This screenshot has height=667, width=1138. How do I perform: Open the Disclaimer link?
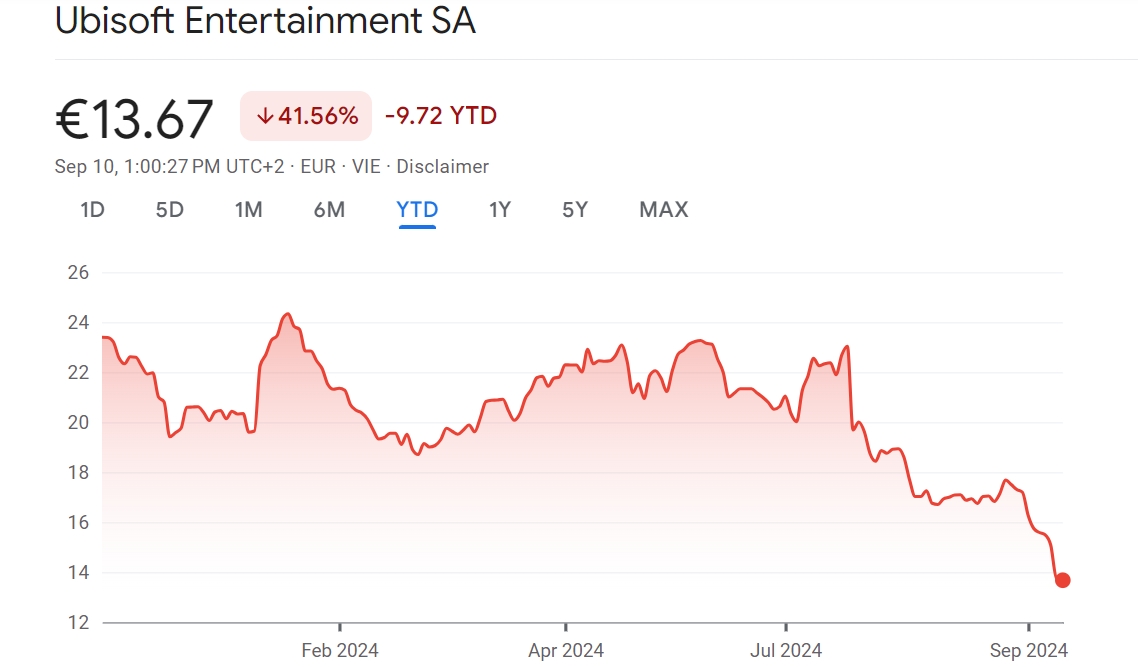click(442, 167)
